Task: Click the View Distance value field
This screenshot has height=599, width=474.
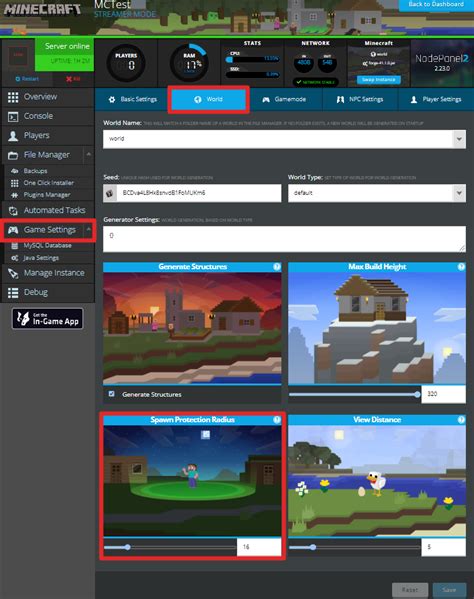Action: click(x=443, y=547)
